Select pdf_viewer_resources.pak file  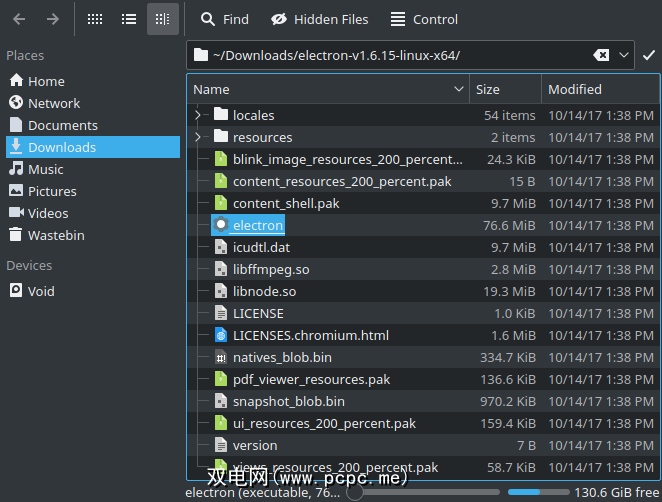(312, 380)
